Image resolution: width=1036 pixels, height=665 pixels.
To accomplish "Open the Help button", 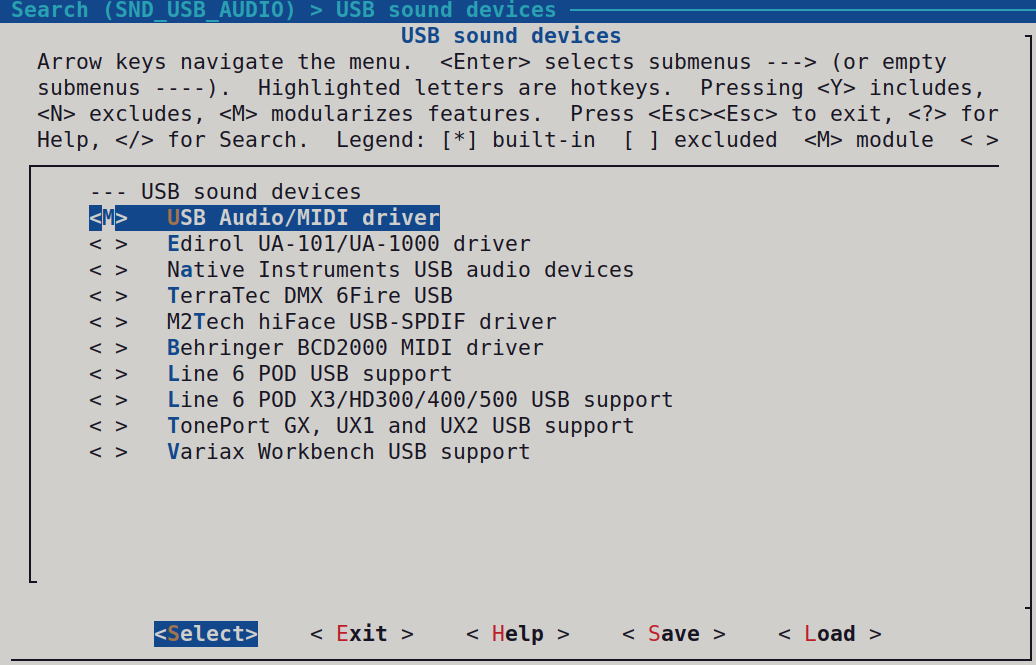I will (517, 634).
